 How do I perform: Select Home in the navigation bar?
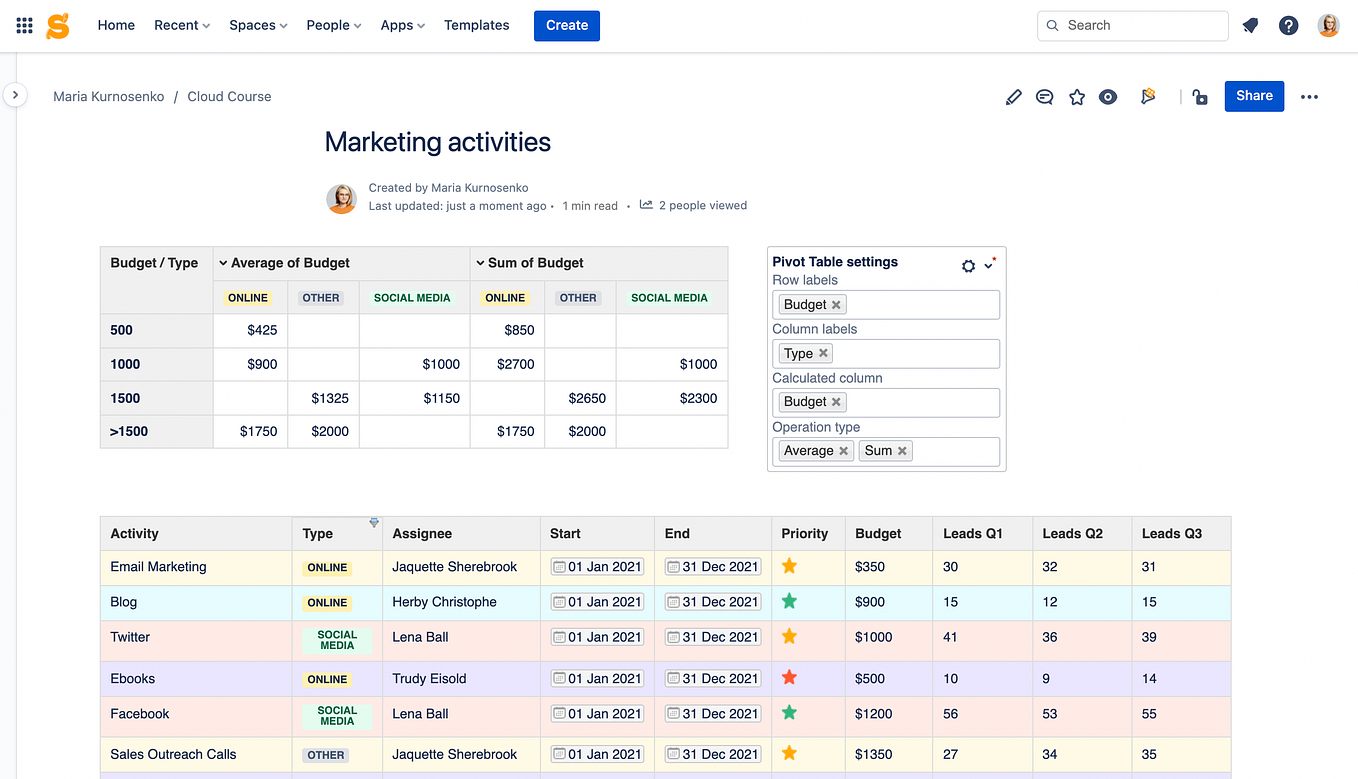(116, 25)
